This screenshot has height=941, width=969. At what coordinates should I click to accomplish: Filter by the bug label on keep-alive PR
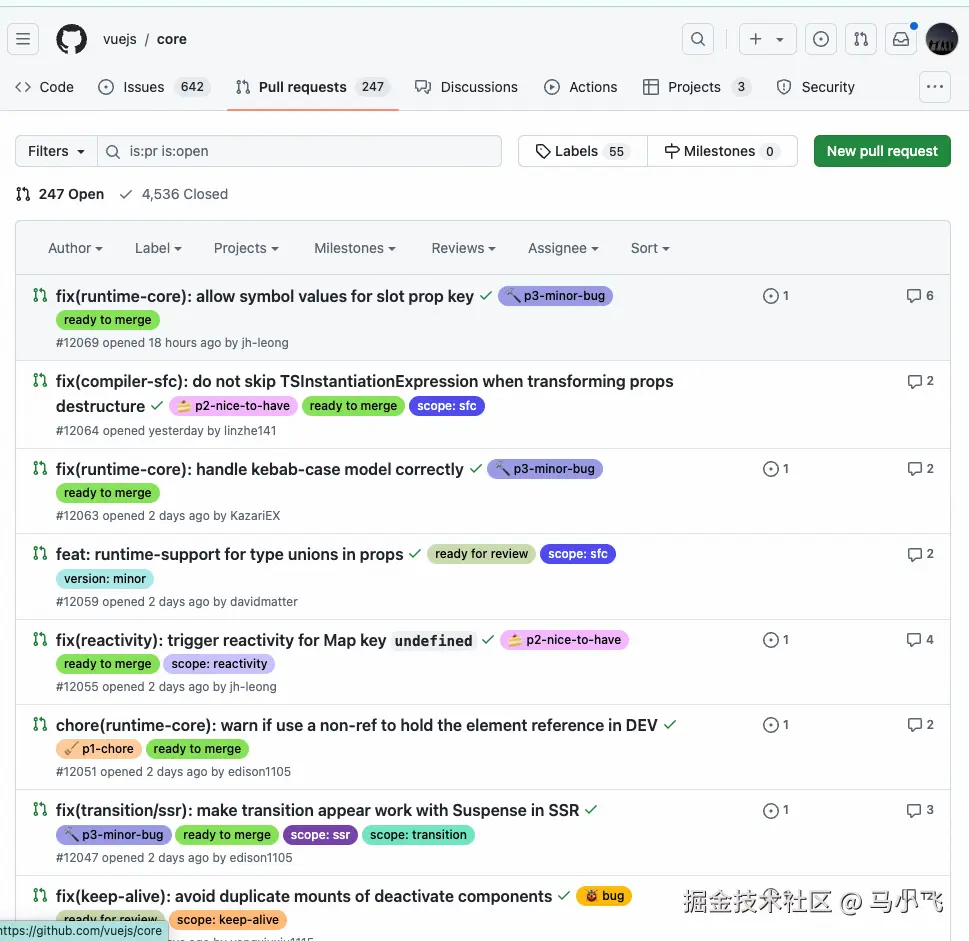pos(604,896)
